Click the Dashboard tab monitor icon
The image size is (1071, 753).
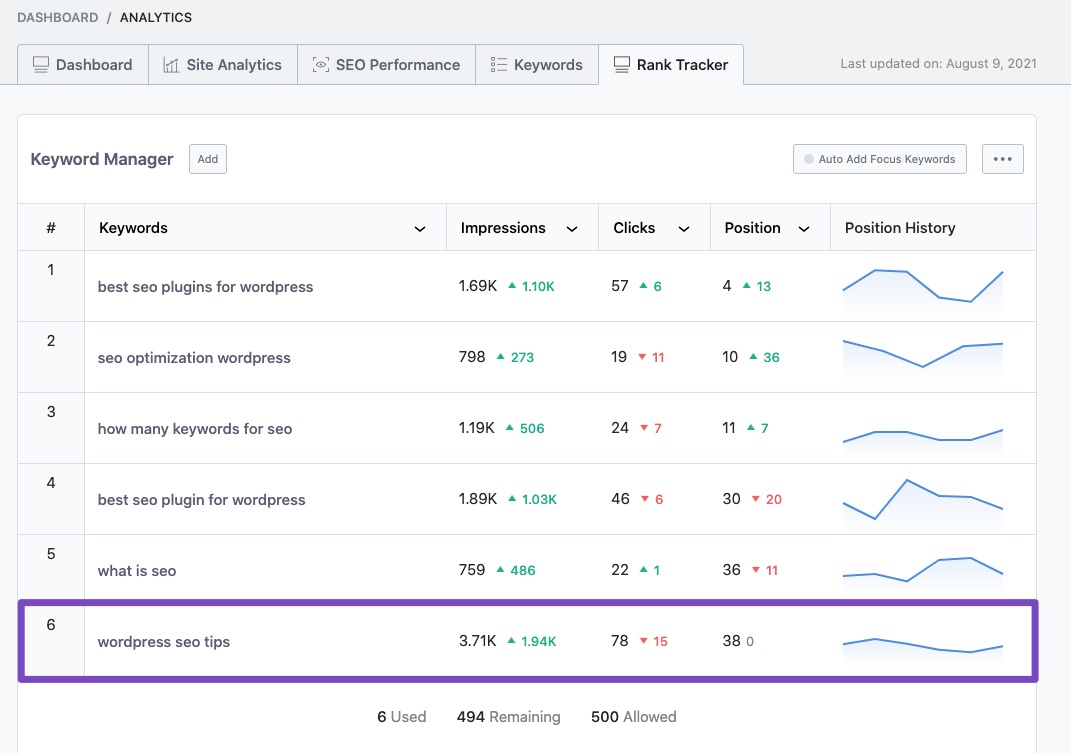tap(41, 65)
